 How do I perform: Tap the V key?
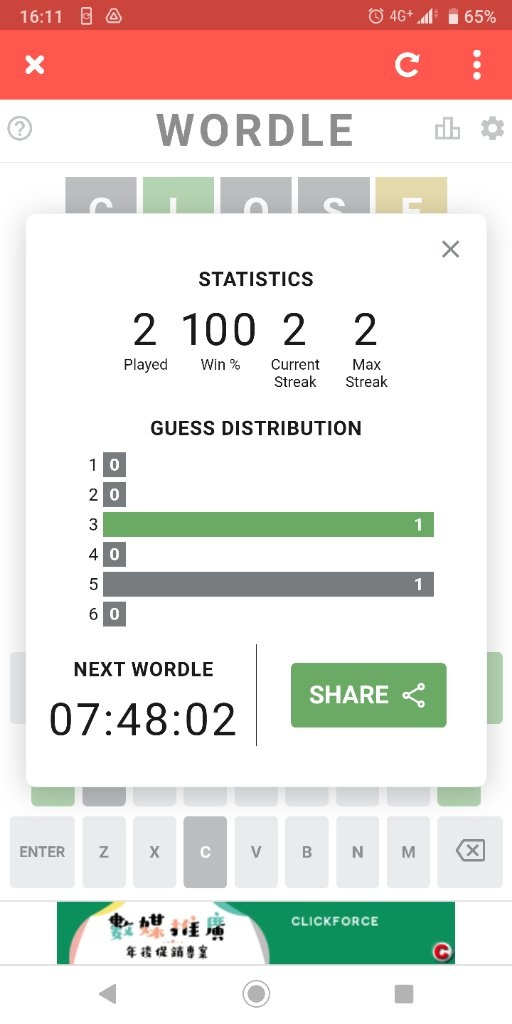pos(256,852)
